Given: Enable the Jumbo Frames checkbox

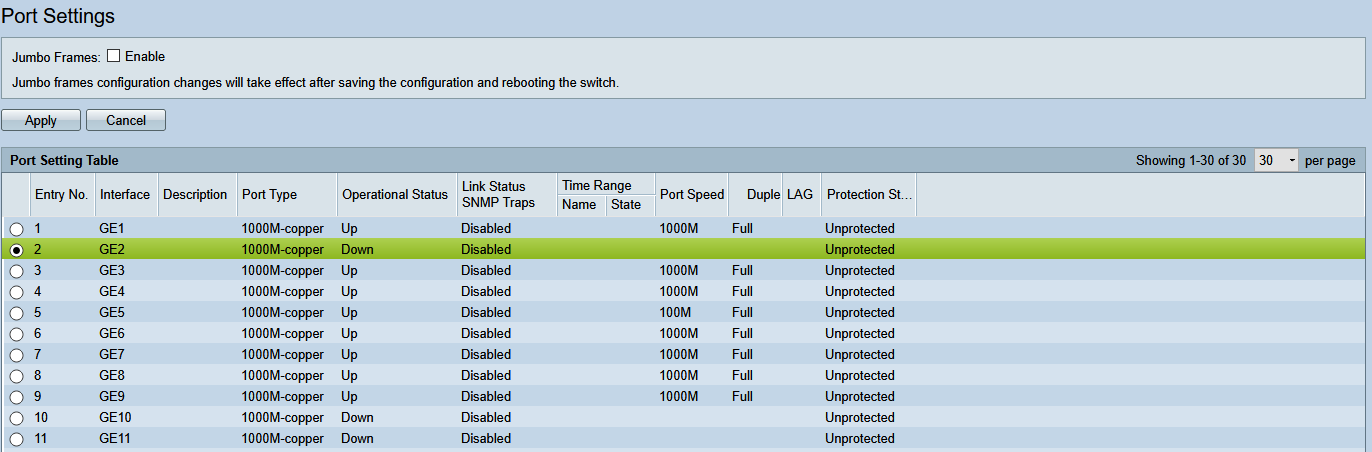Looking at the screenshot, I should pos(113,56).
